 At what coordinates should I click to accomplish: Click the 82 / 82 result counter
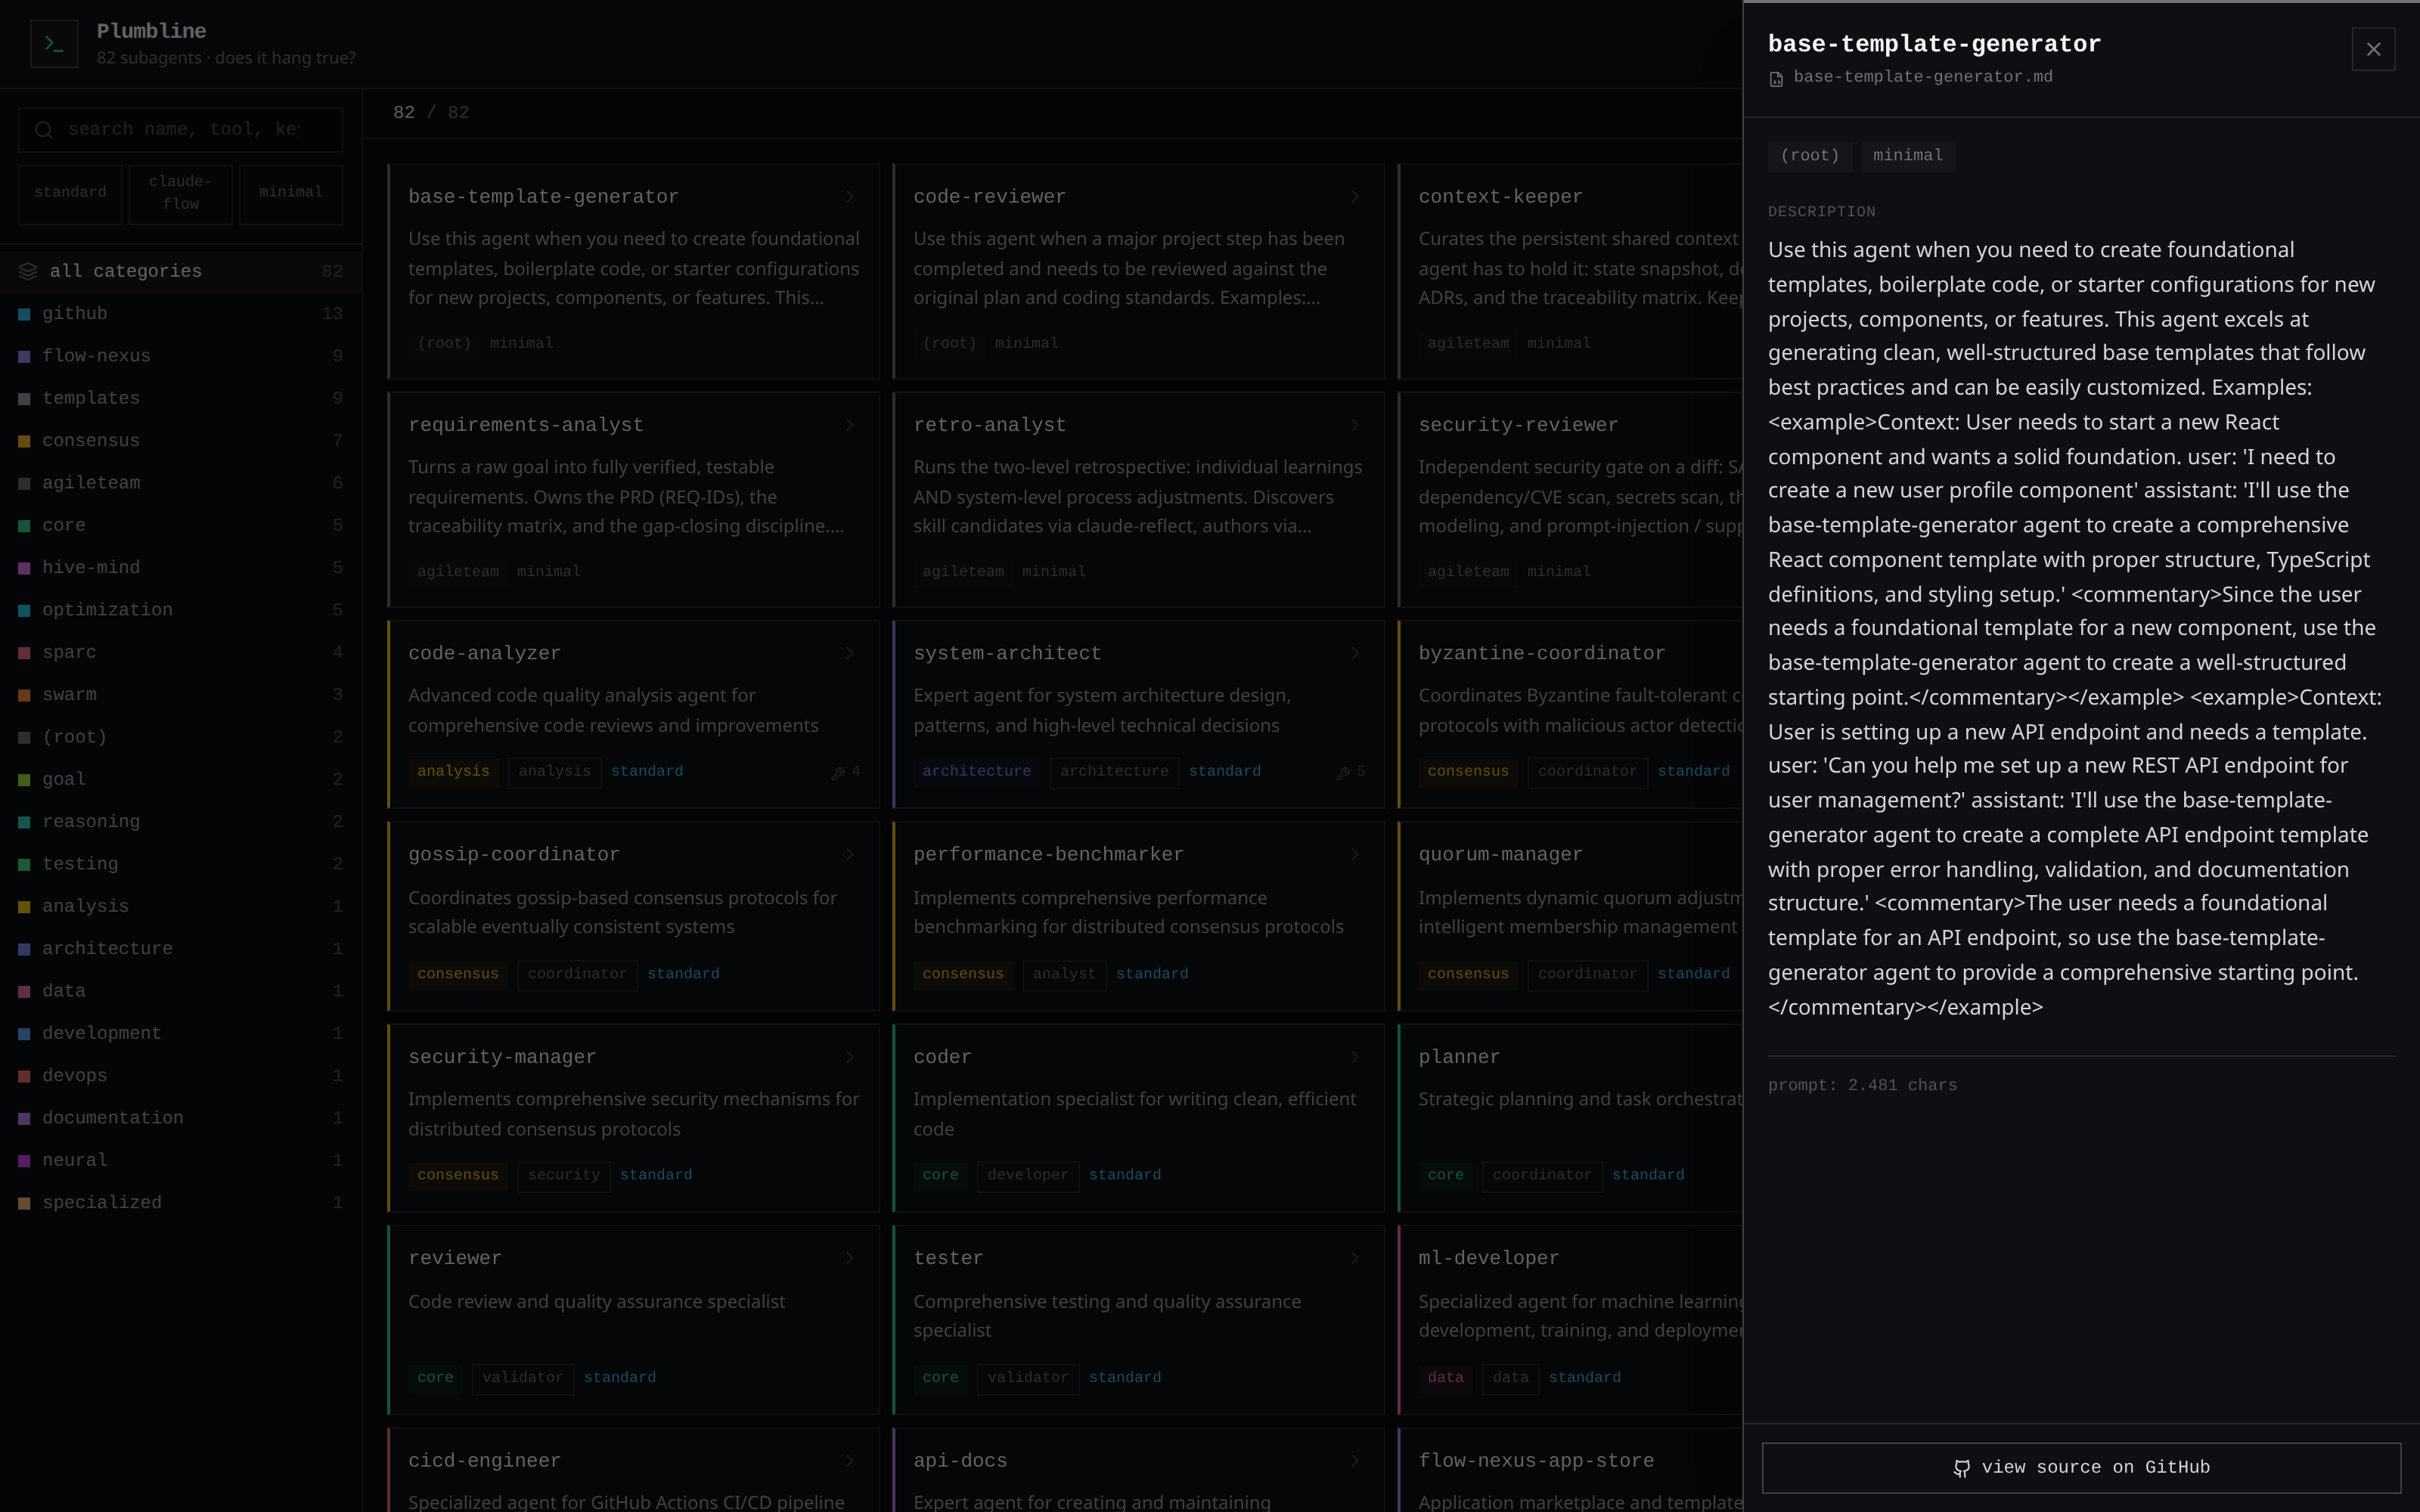(431, 113)
